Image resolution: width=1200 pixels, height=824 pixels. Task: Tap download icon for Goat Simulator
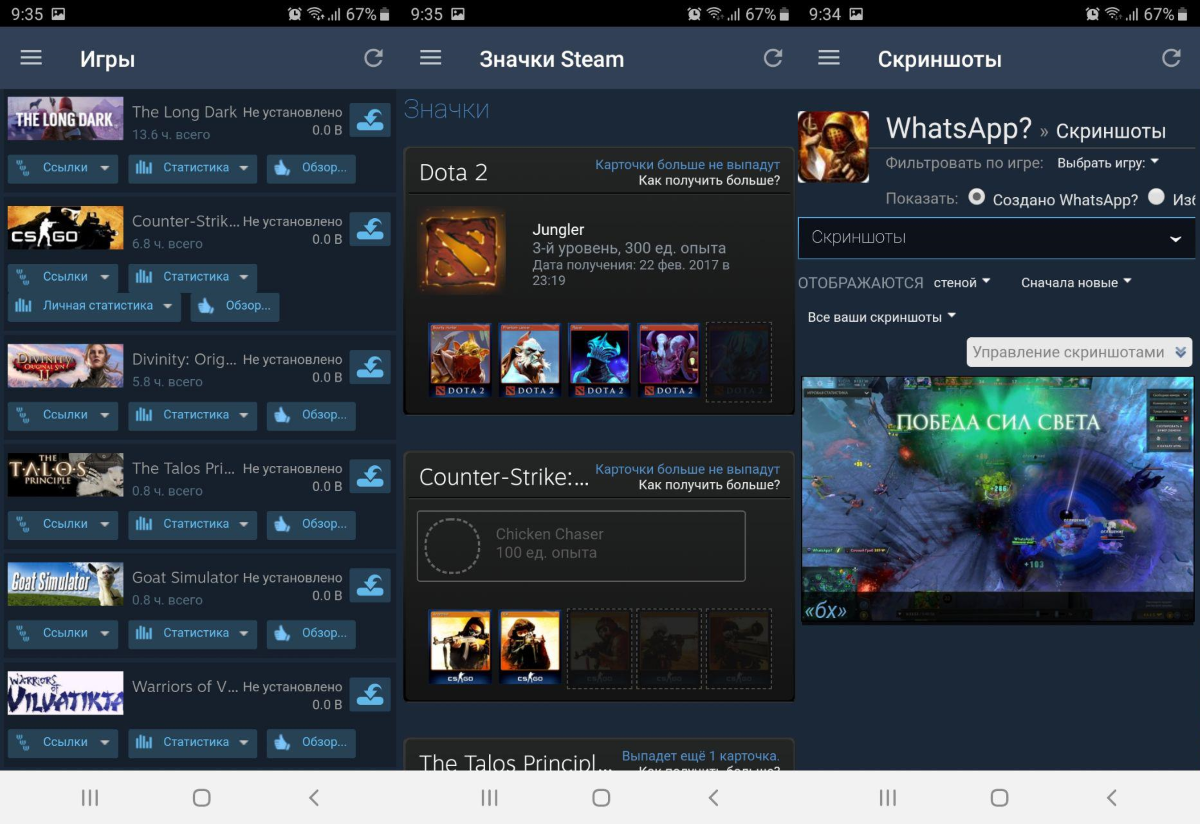click(x=371, y=585)
